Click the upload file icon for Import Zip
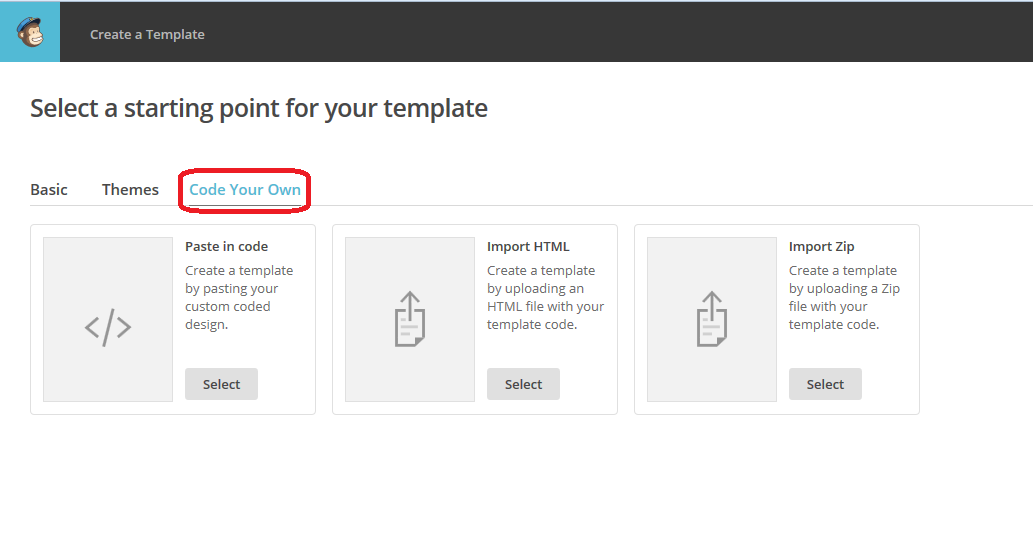This screenshot has width=1033, height=545. (712, 319)
